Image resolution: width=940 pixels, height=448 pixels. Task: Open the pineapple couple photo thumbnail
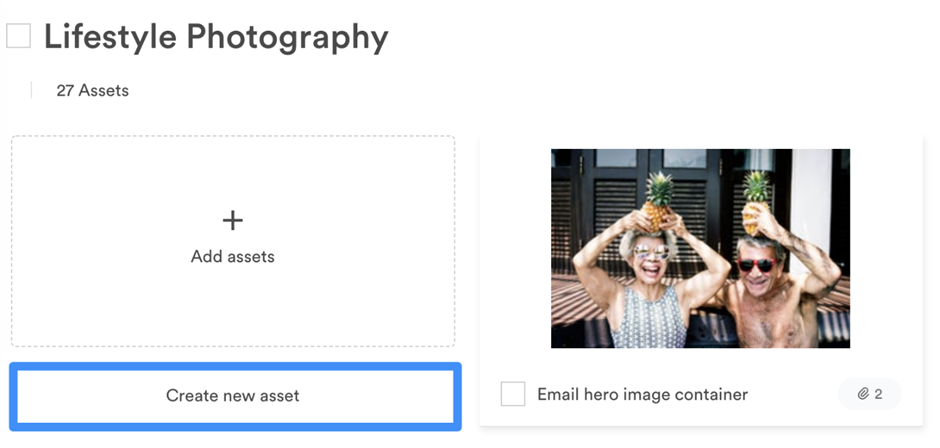click(700, 248)
